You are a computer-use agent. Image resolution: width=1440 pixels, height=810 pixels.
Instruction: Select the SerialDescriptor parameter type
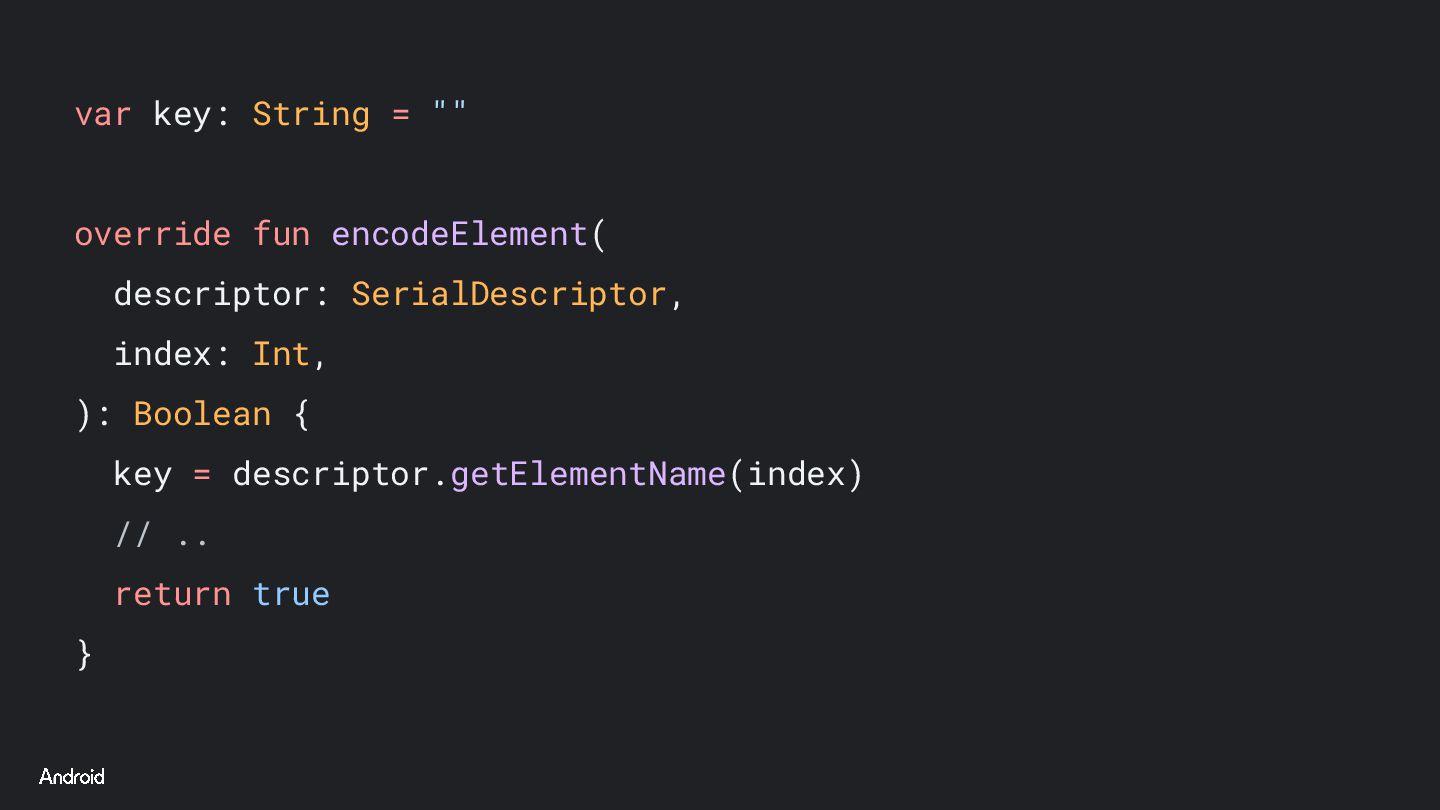click(x=508, y=294)
